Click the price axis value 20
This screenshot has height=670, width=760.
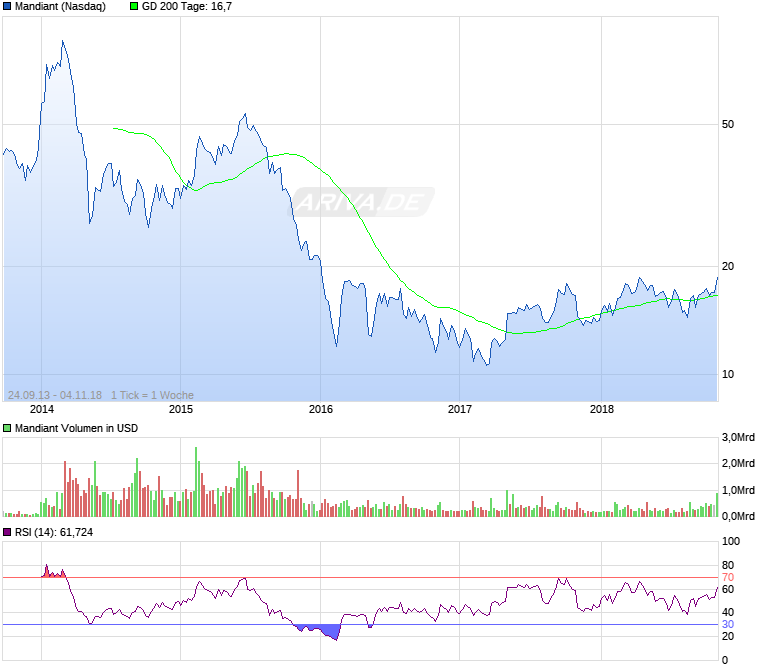728,266
